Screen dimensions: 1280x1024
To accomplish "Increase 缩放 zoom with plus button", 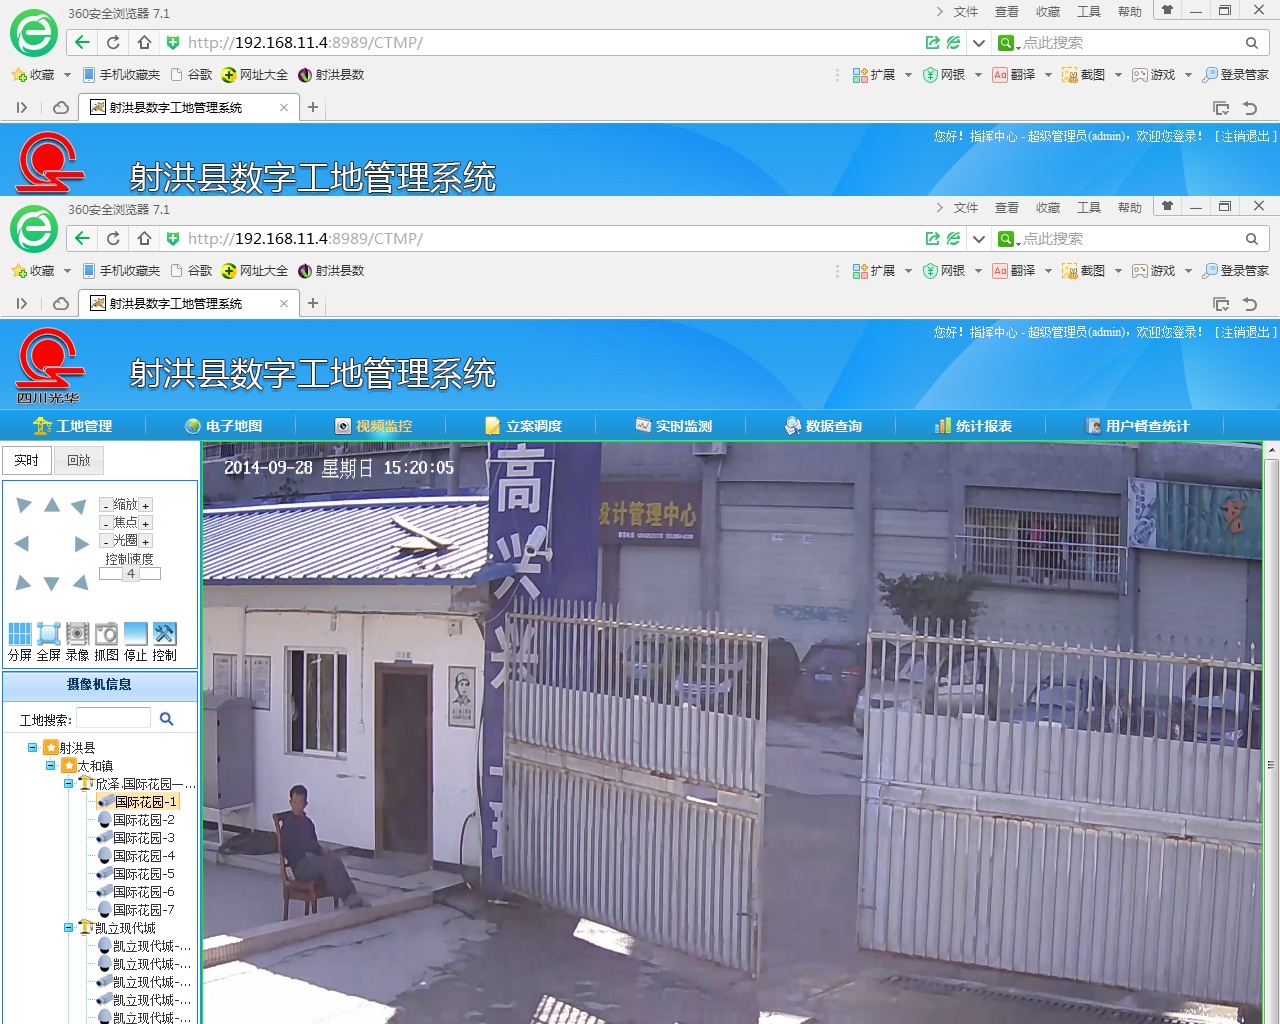I will [x=146, y=506].
